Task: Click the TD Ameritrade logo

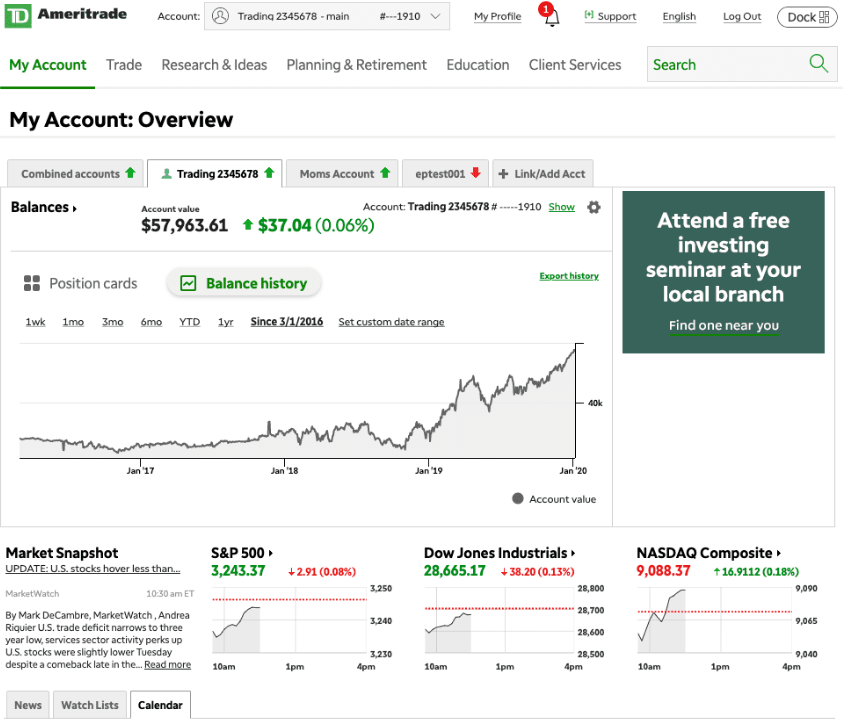Action: [66, 16]
